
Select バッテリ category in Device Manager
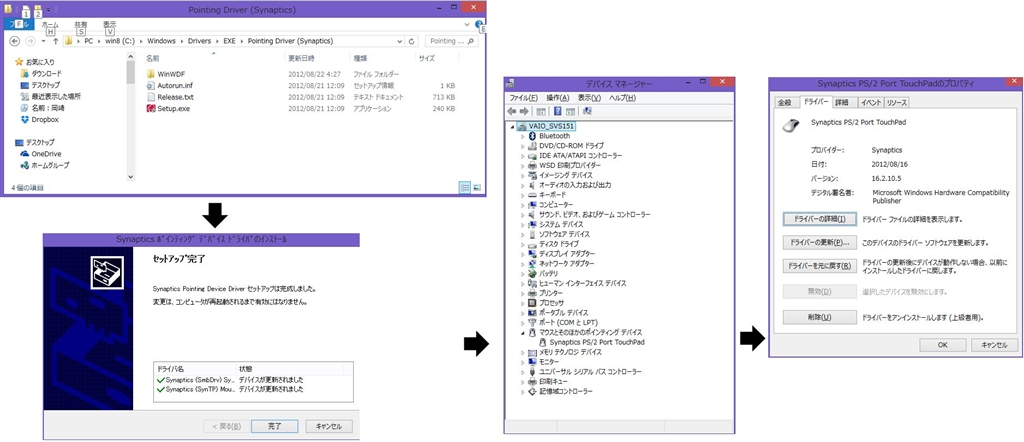click(548, 274)
